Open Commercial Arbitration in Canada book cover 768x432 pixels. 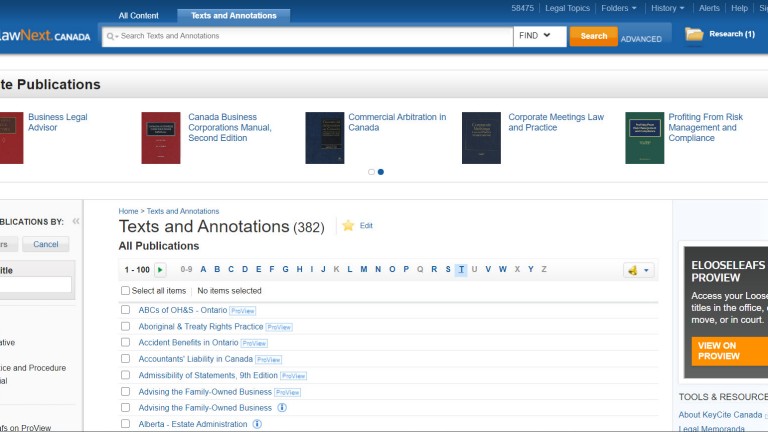[x=325, y=138]
